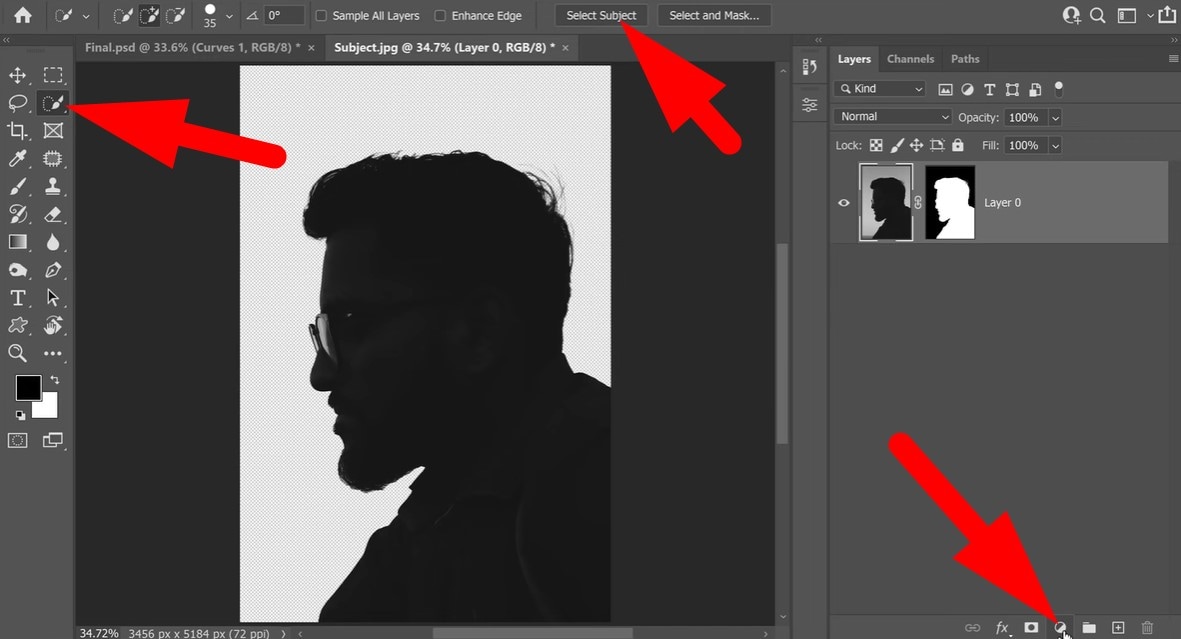Screen dimensions: 1181x639
Task: Expand the status bar info chevron
Action: click(283, 634)
